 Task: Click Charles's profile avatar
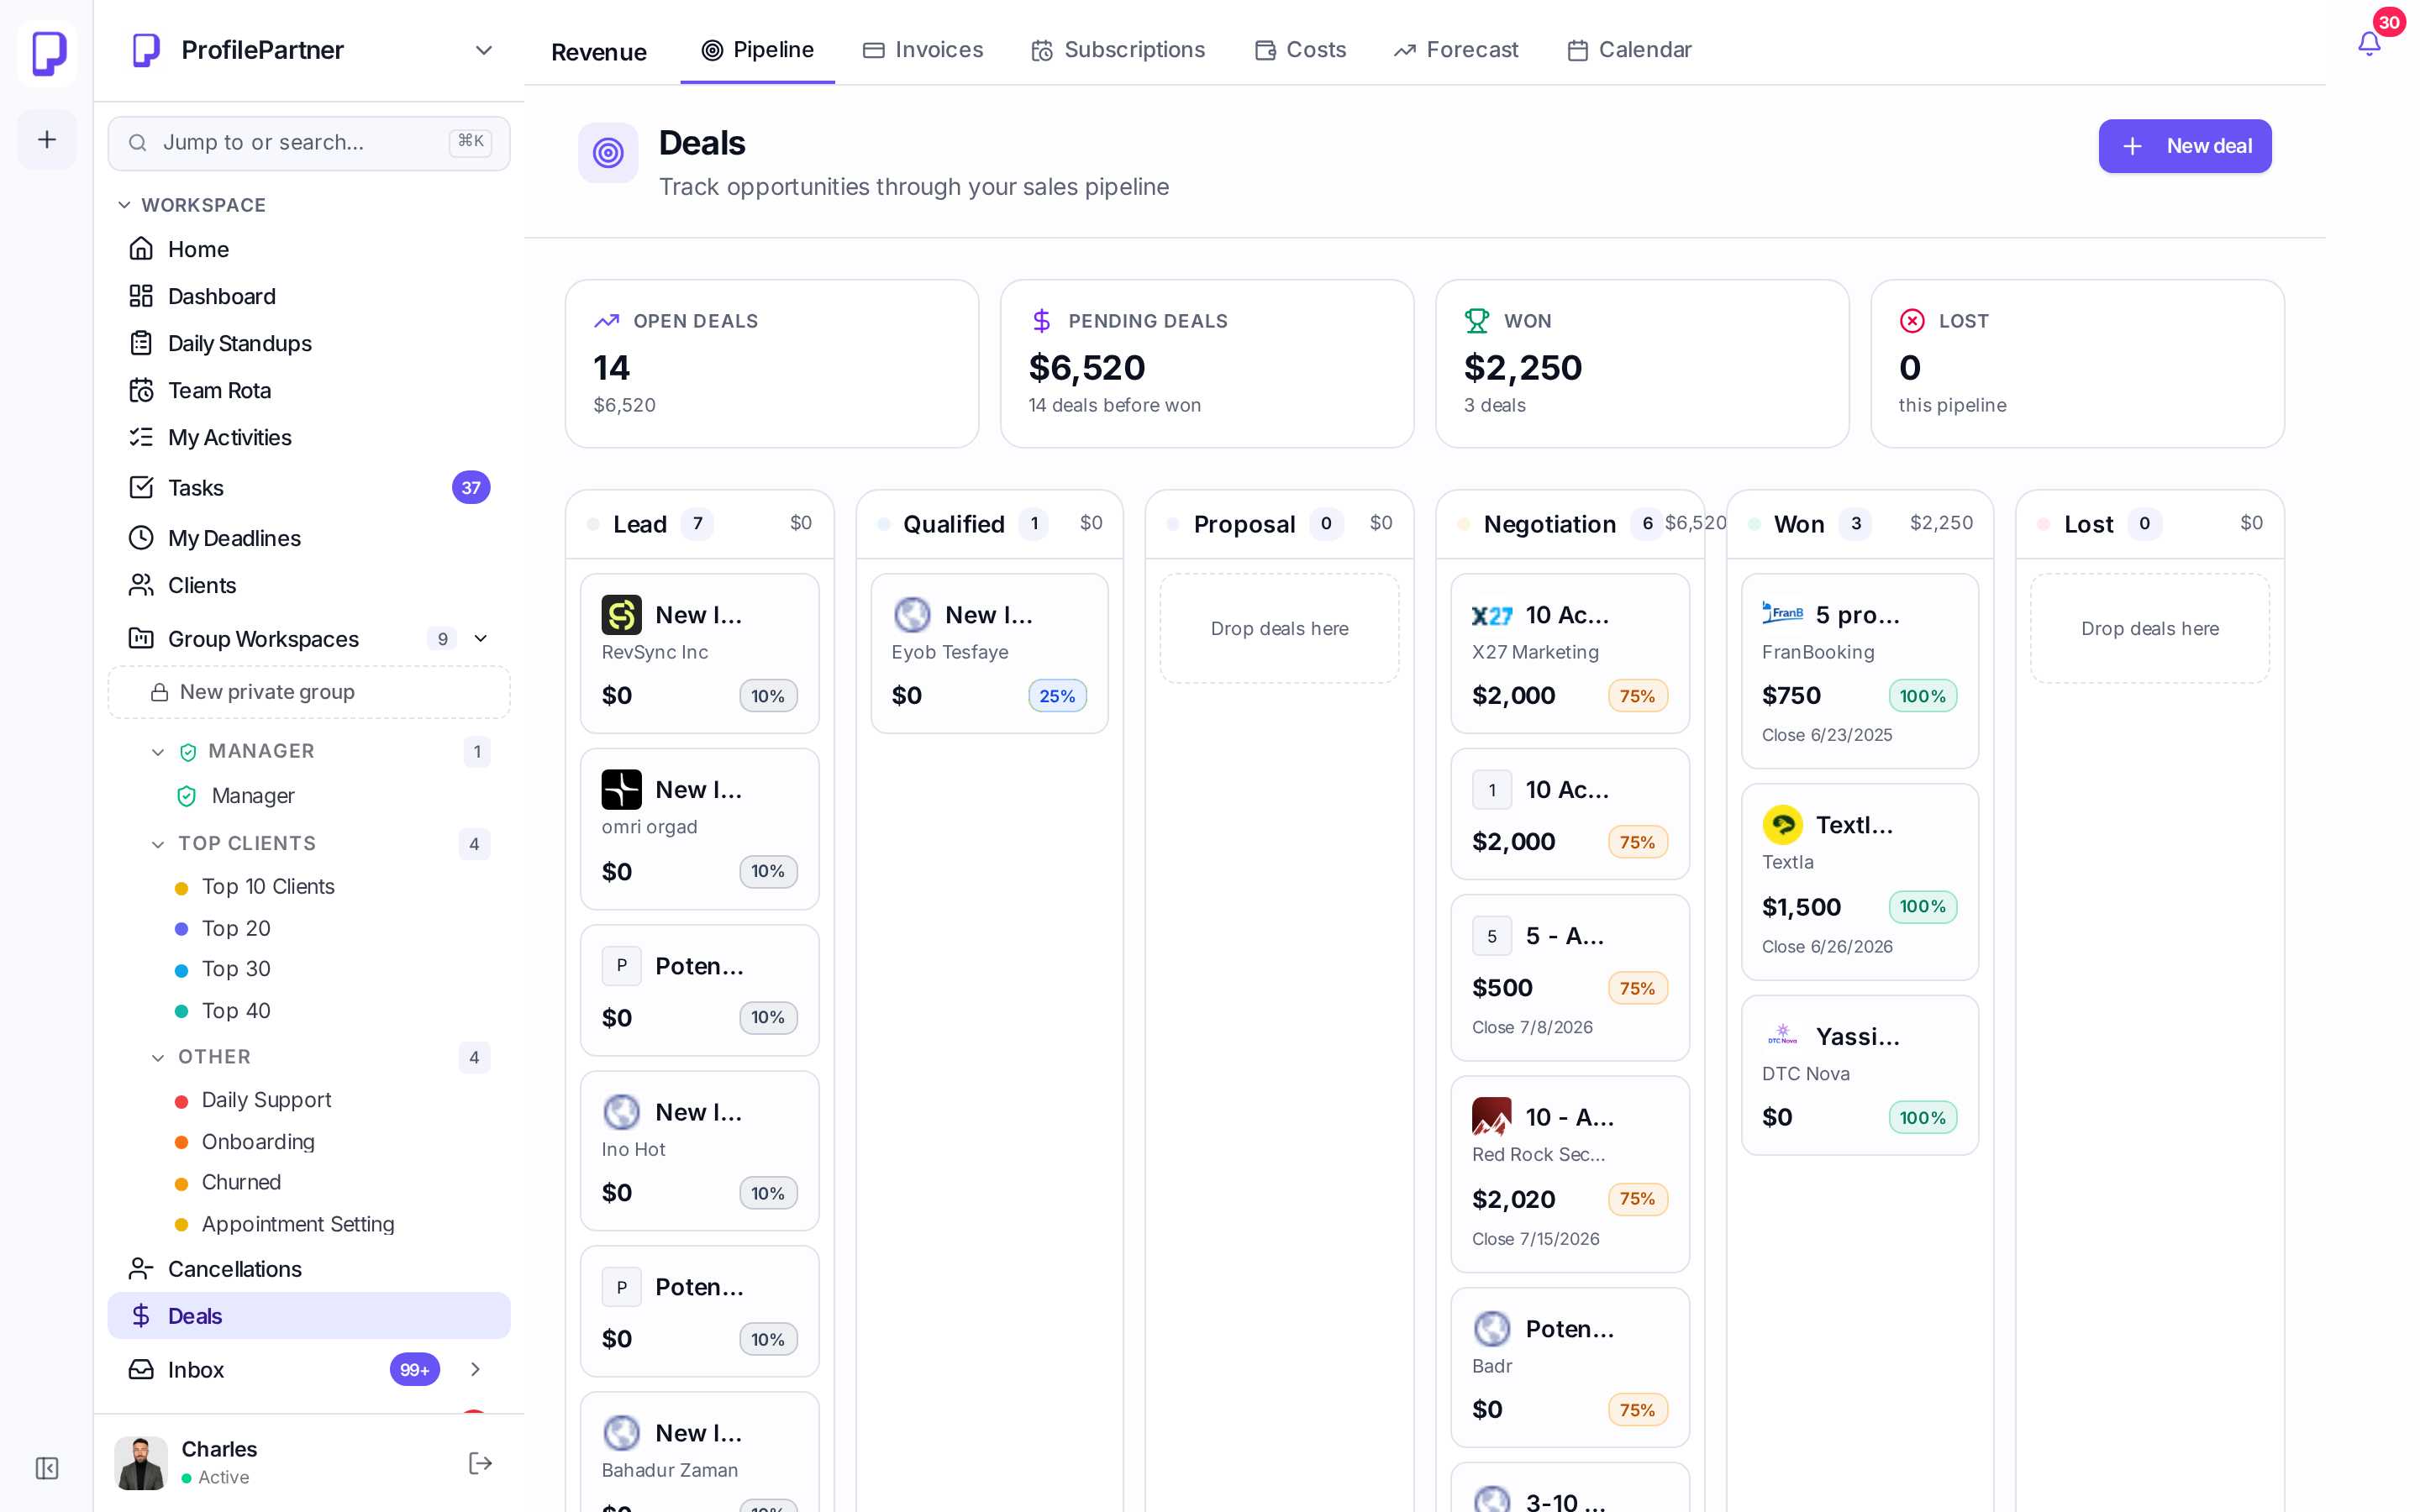click(141, 1463)
